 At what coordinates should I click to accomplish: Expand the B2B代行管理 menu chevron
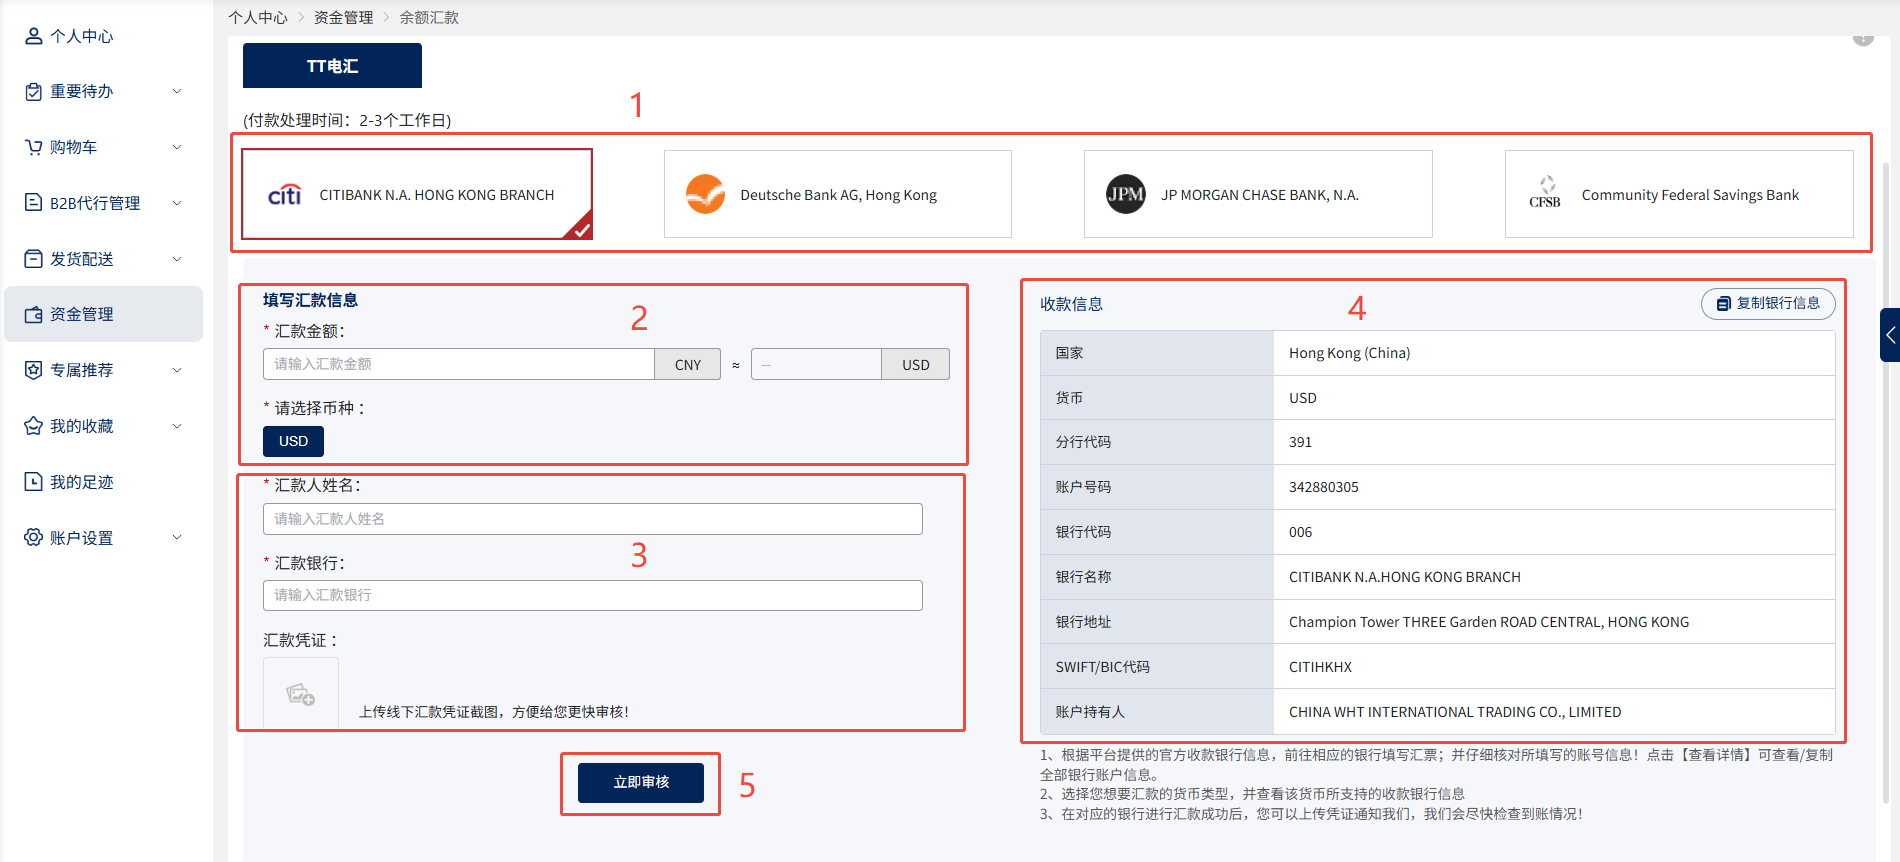[x=177, y=203]
